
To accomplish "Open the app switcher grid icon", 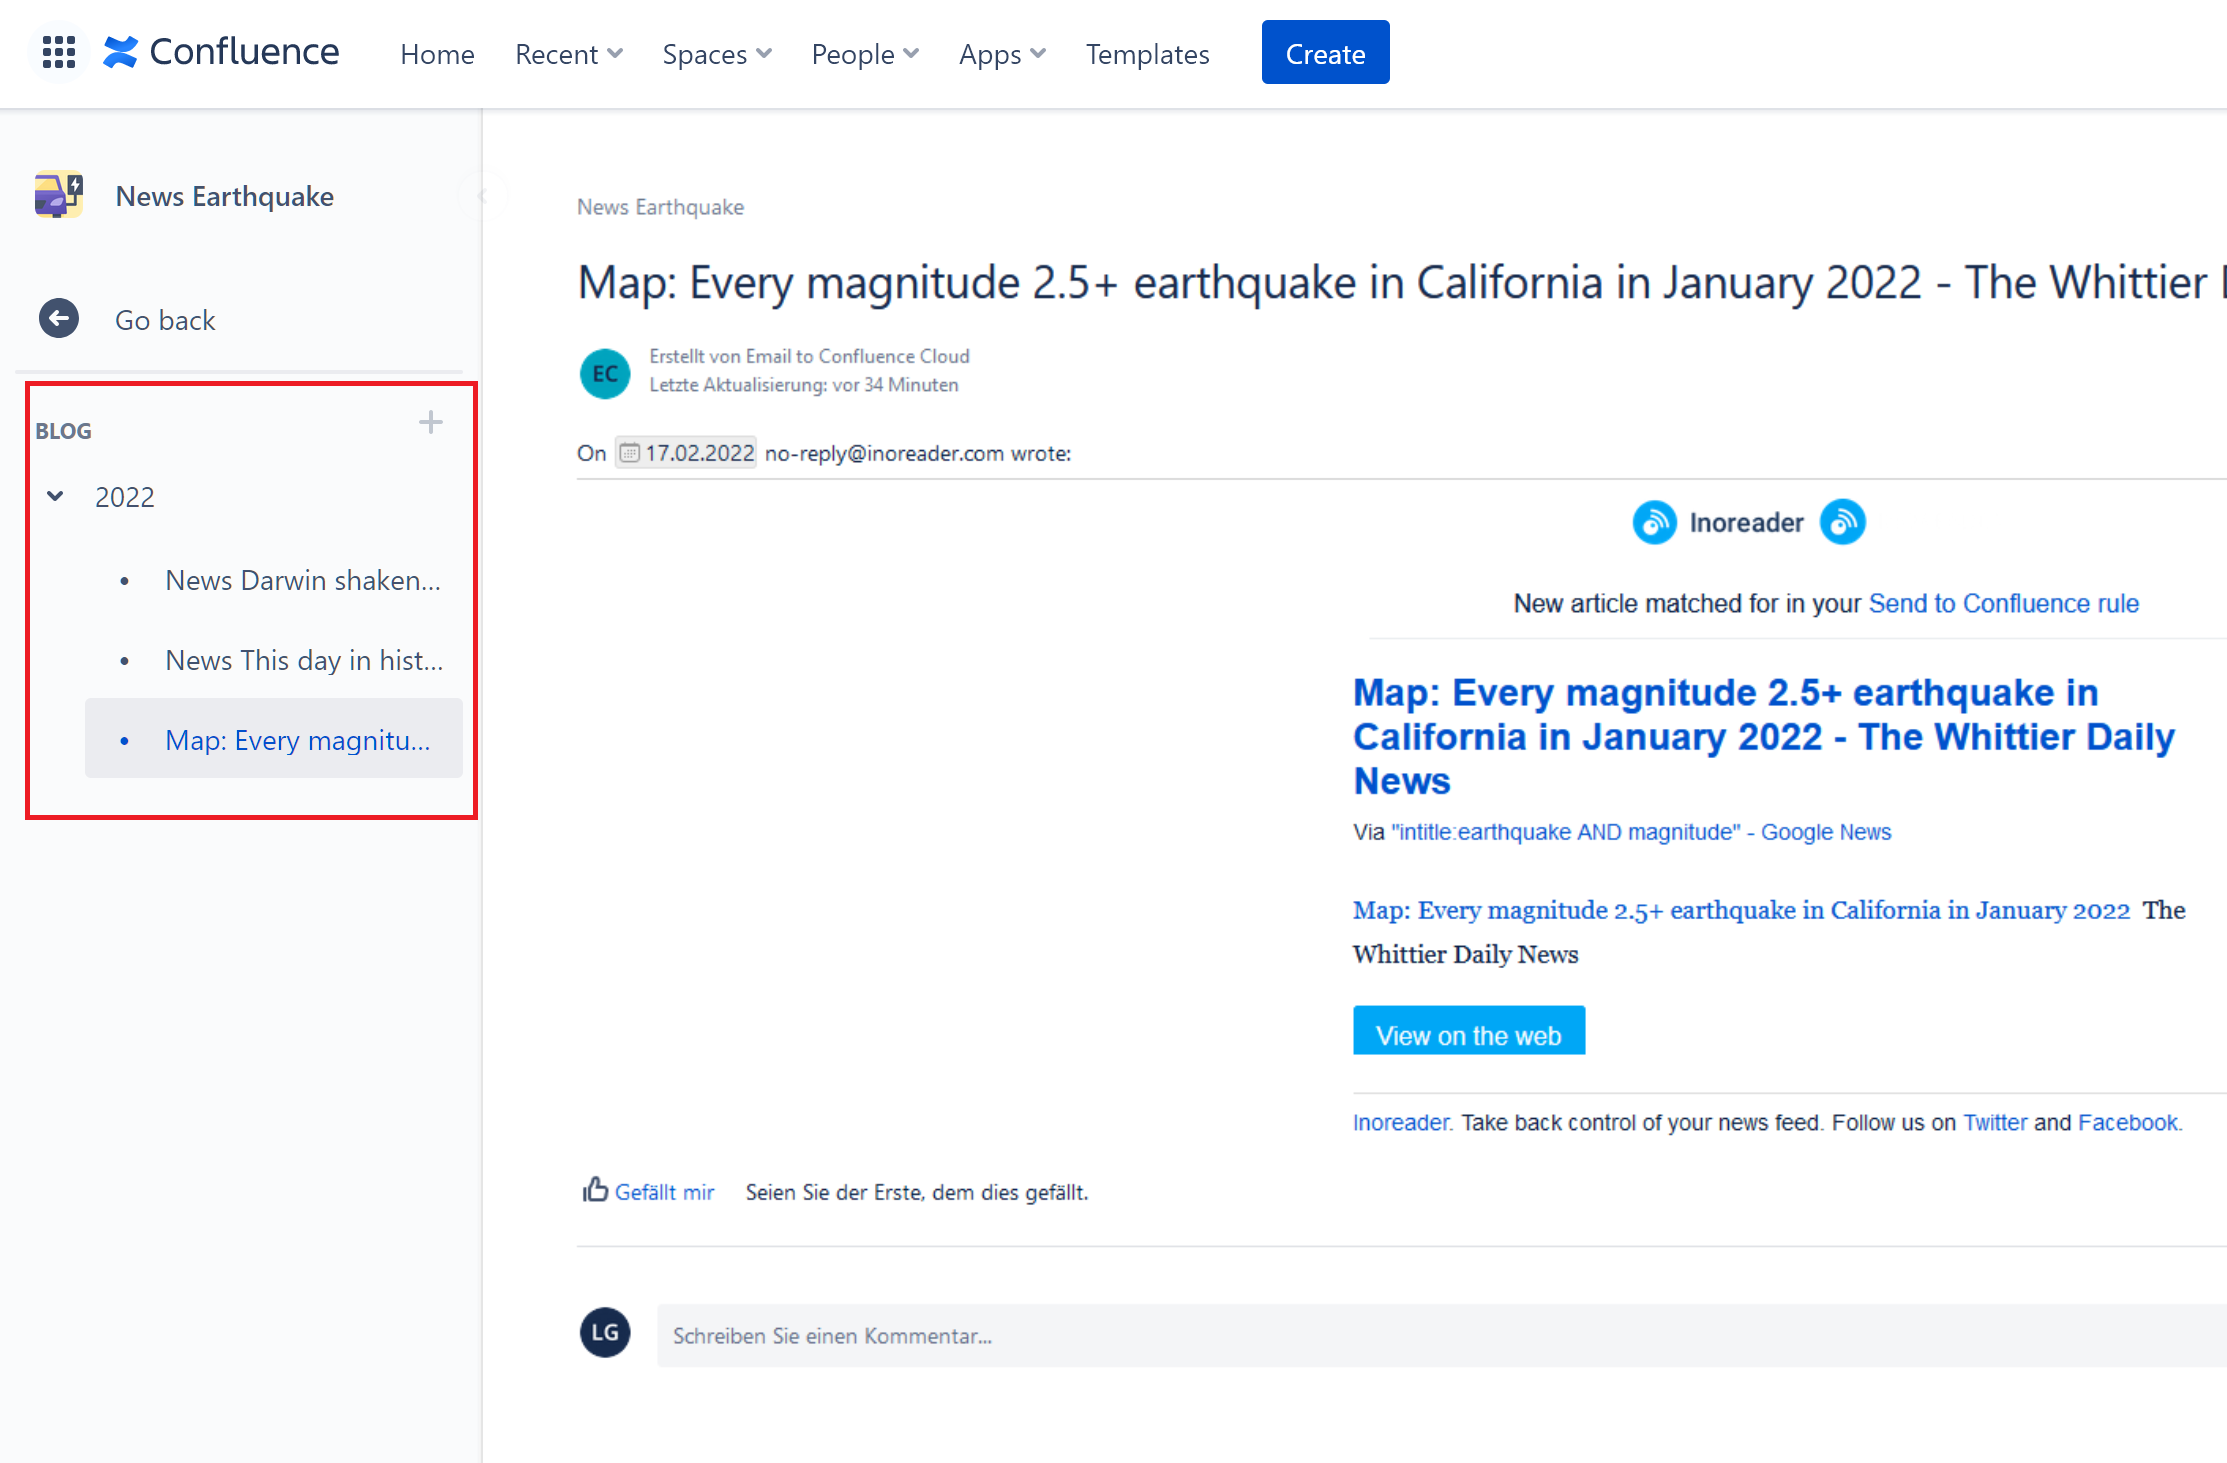I will click(x=58, y=52).
